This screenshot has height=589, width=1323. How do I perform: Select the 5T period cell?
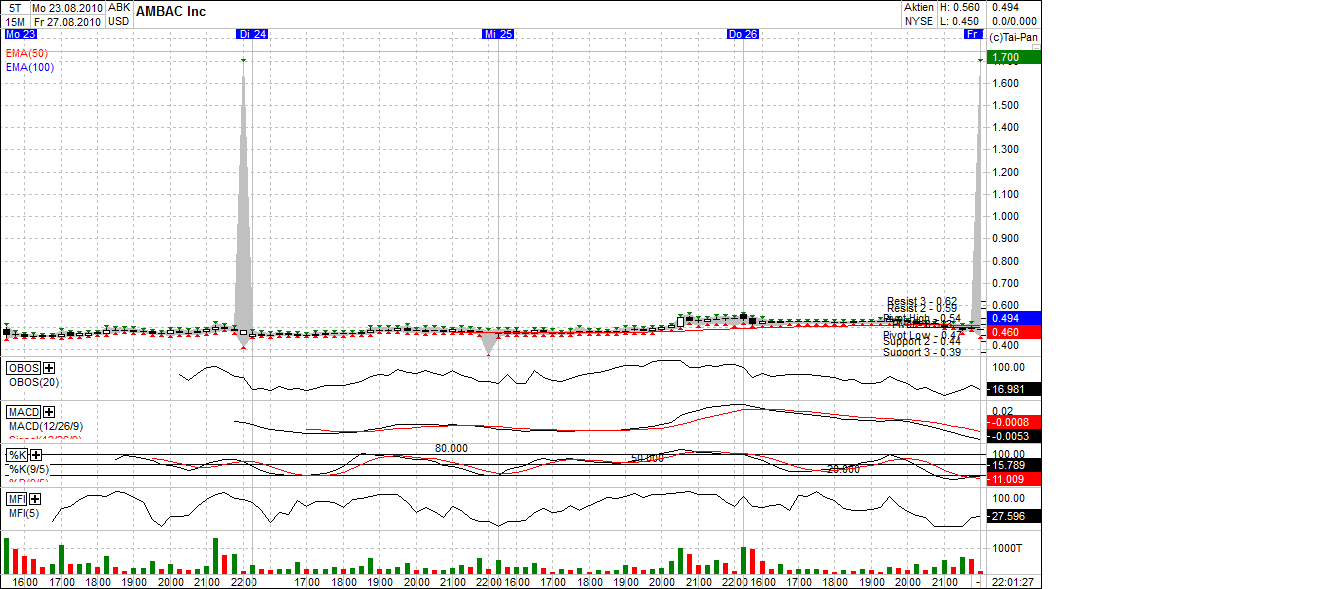coord(14,7)
